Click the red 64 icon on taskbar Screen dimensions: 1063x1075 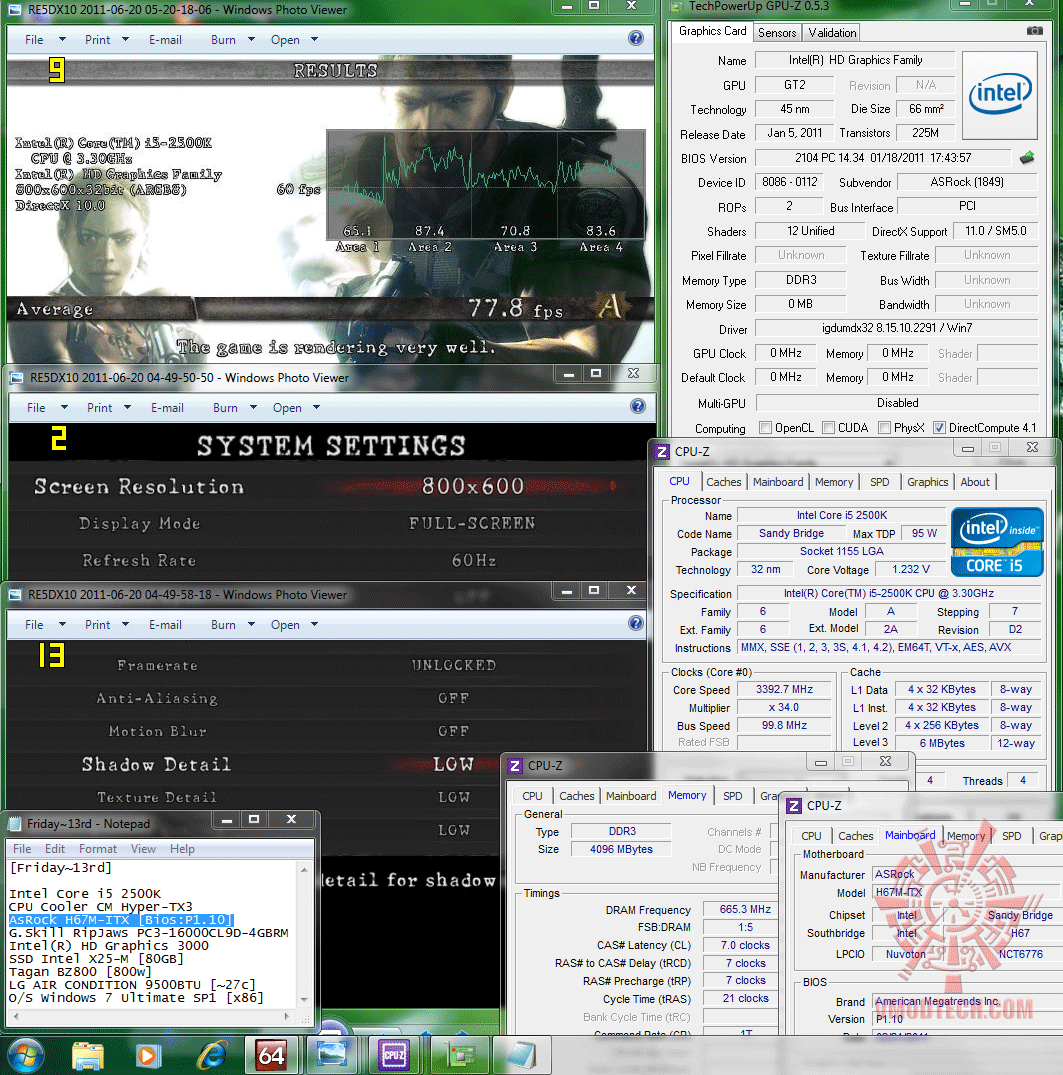click(x=272, y=1055)
